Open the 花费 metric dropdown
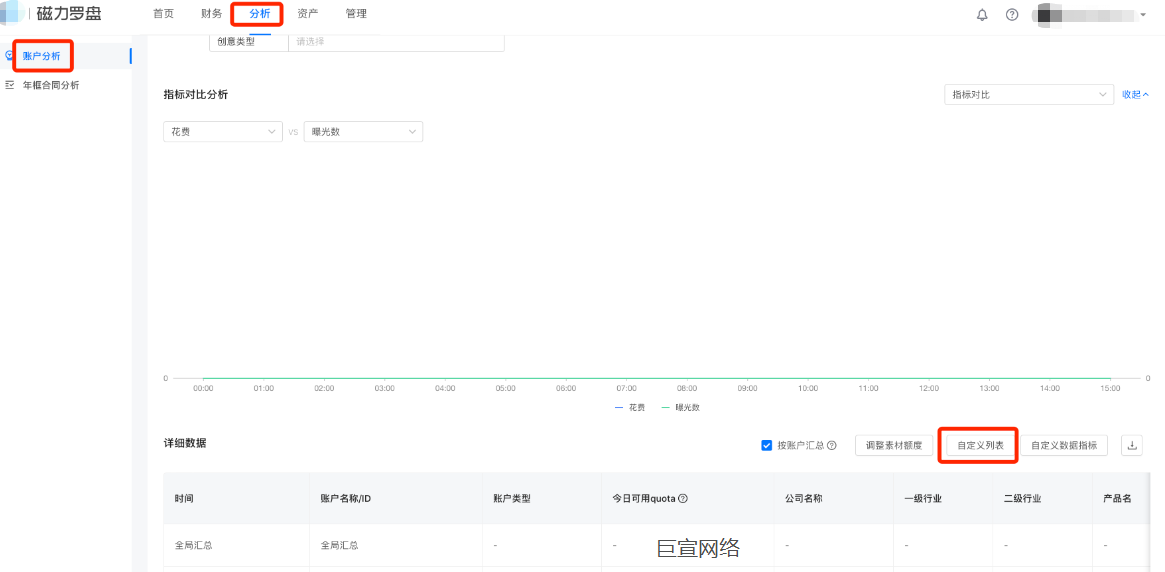This screenshot has height=572, width=1165. click(223, 131)
